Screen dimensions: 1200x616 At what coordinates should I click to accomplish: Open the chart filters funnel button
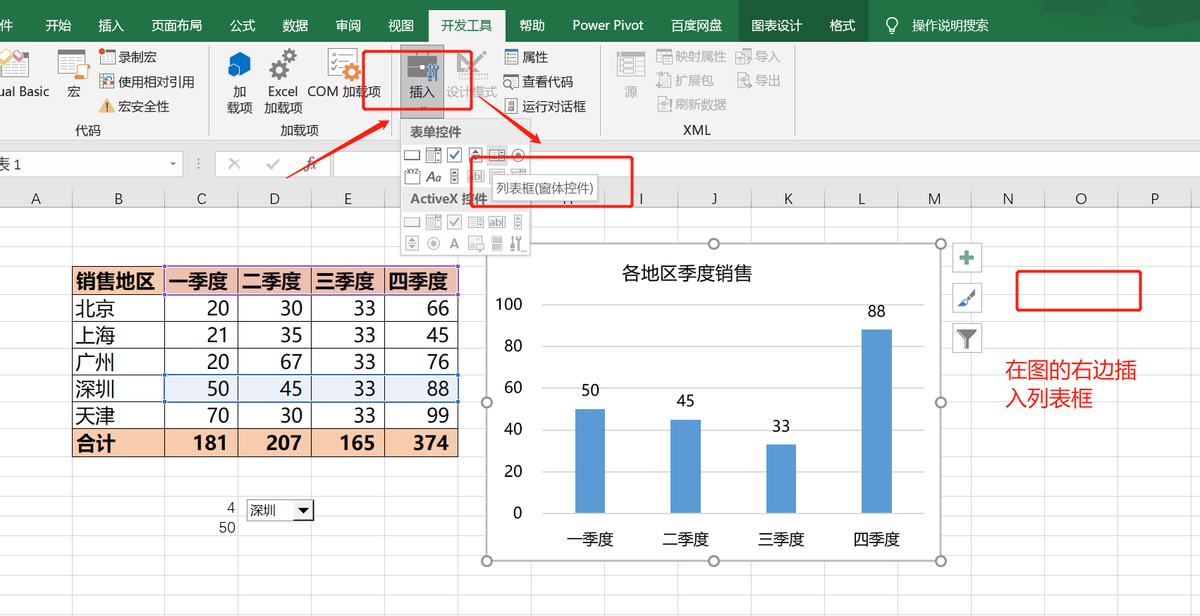coord(966,337)
